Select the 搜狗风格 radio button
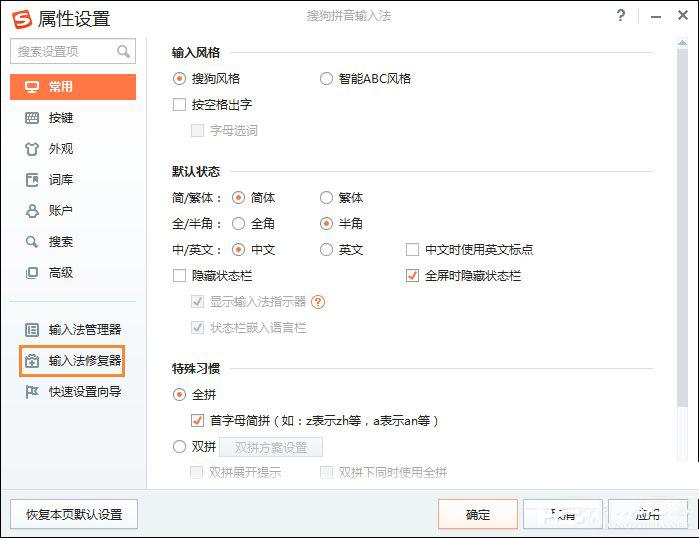Viewport: 699px width, 538px height. coord(179,79)
